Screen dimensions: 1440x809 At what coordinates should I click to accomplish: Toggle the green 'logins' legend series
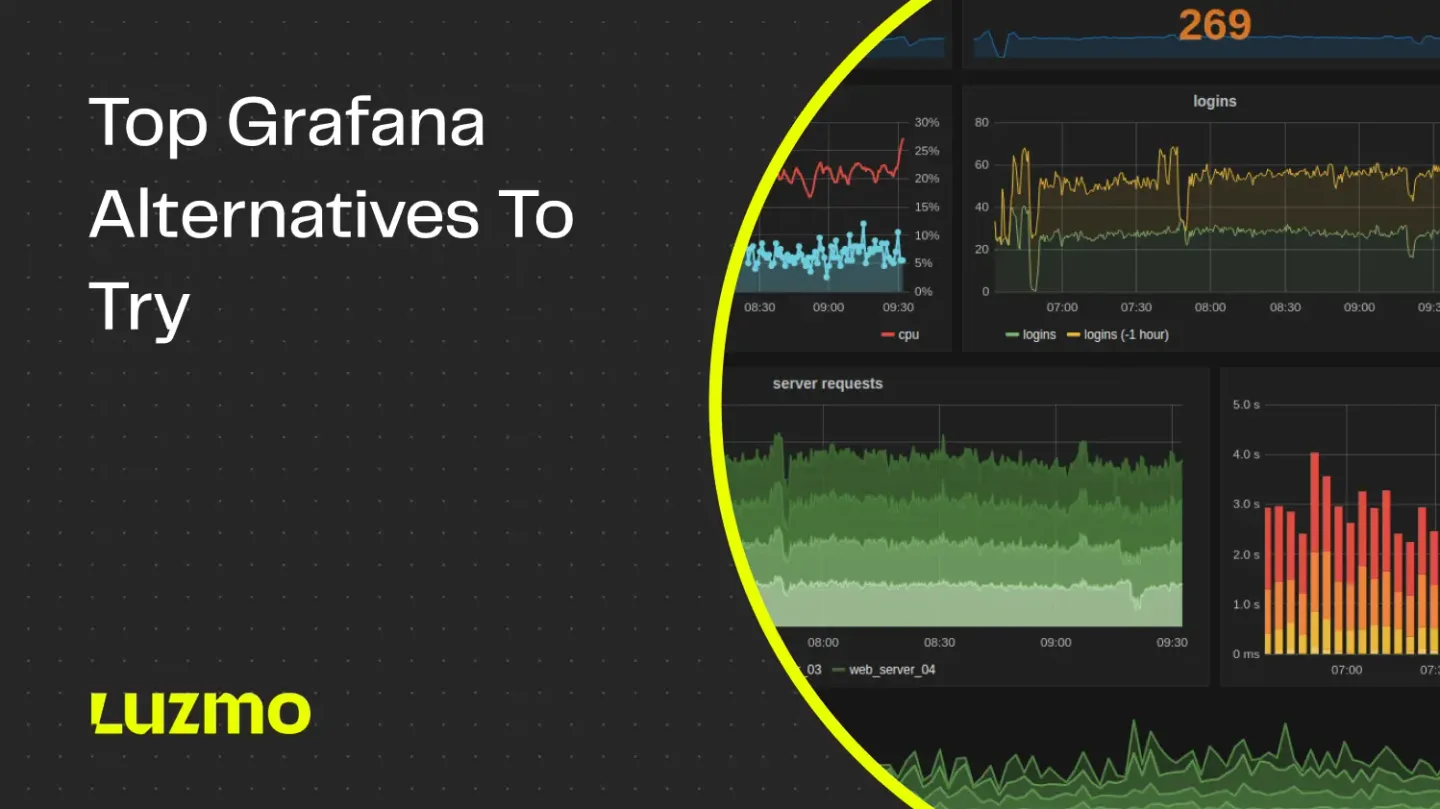click(x=1030, y=334)
